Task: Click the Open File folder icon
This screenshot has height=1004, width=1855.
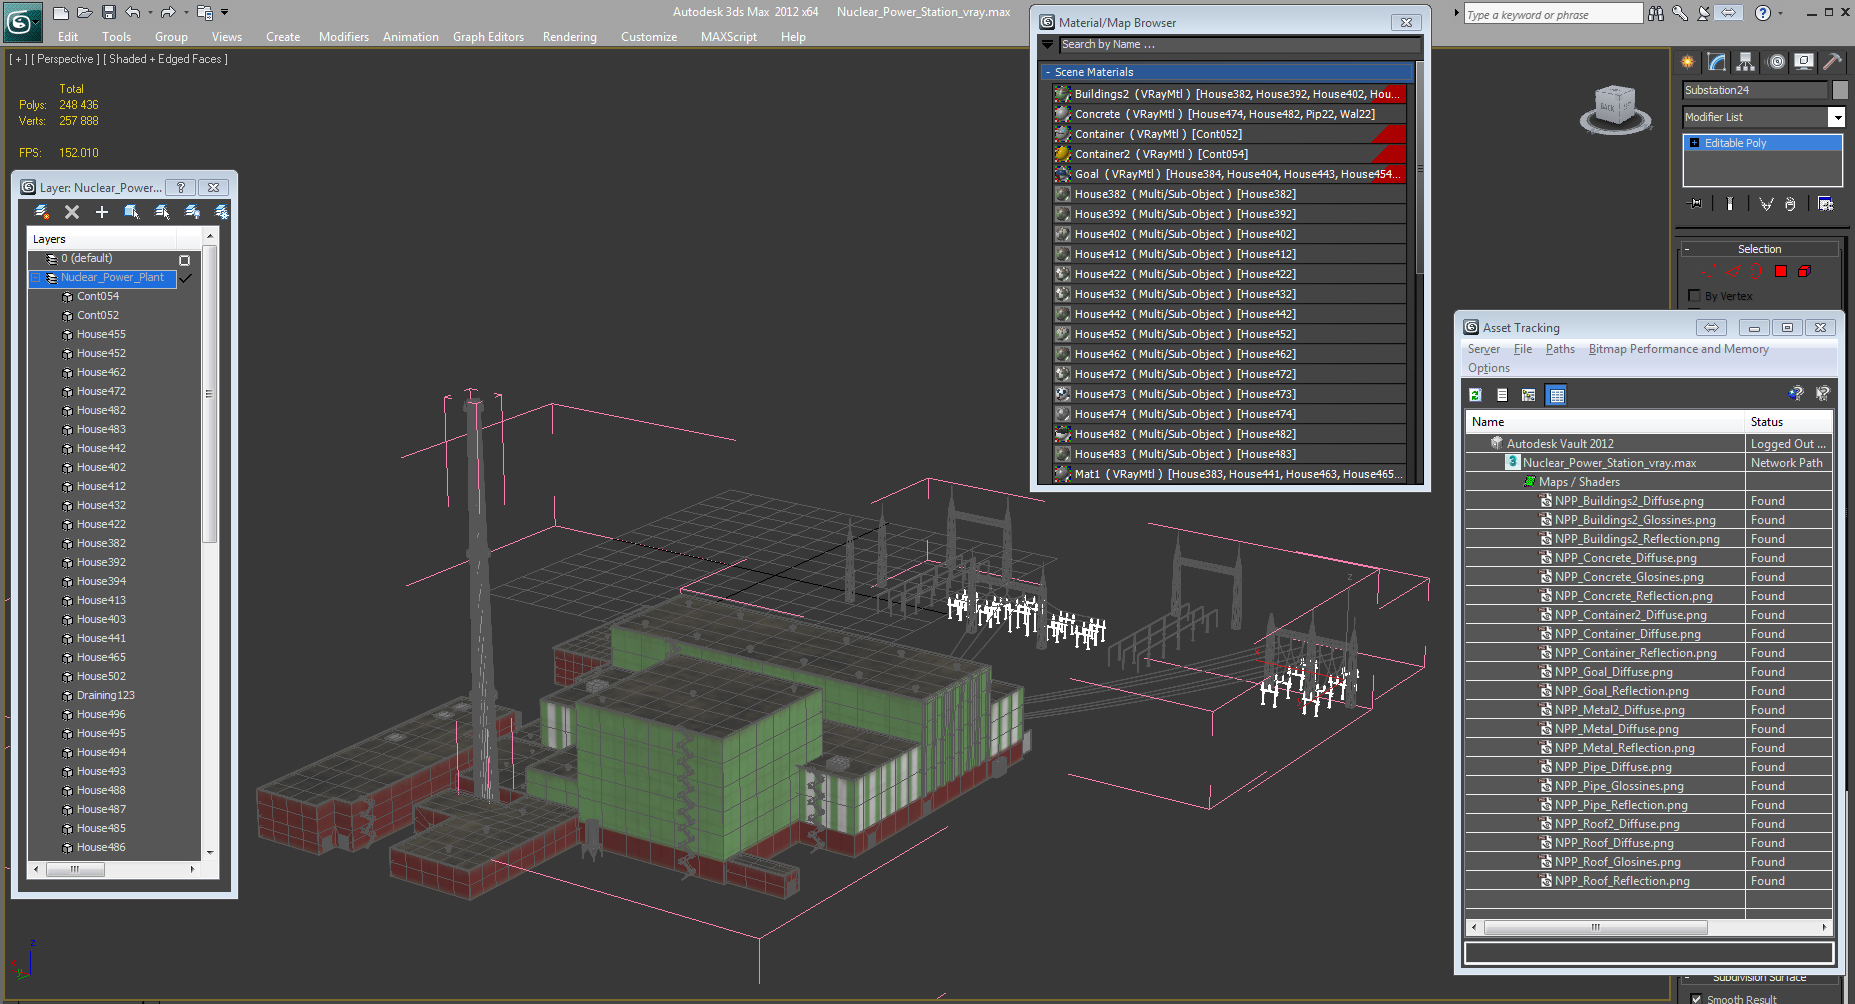Action: click(85, 12)
